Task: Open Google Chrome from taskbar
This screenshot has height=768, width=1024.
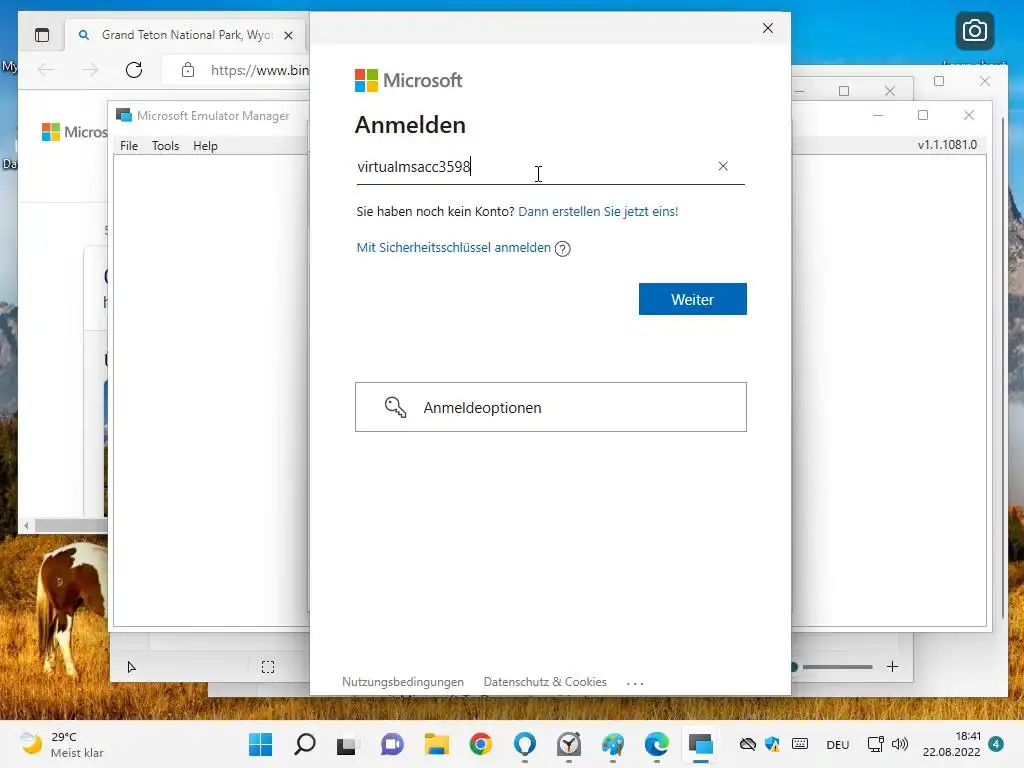Action: tap(481, 744)
